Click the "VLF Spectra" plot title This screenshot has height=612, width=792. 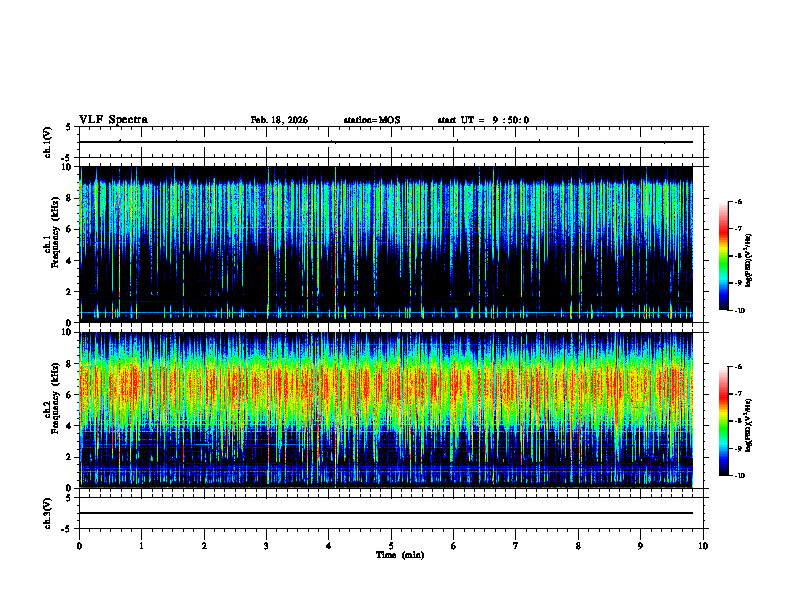point(113,120)
